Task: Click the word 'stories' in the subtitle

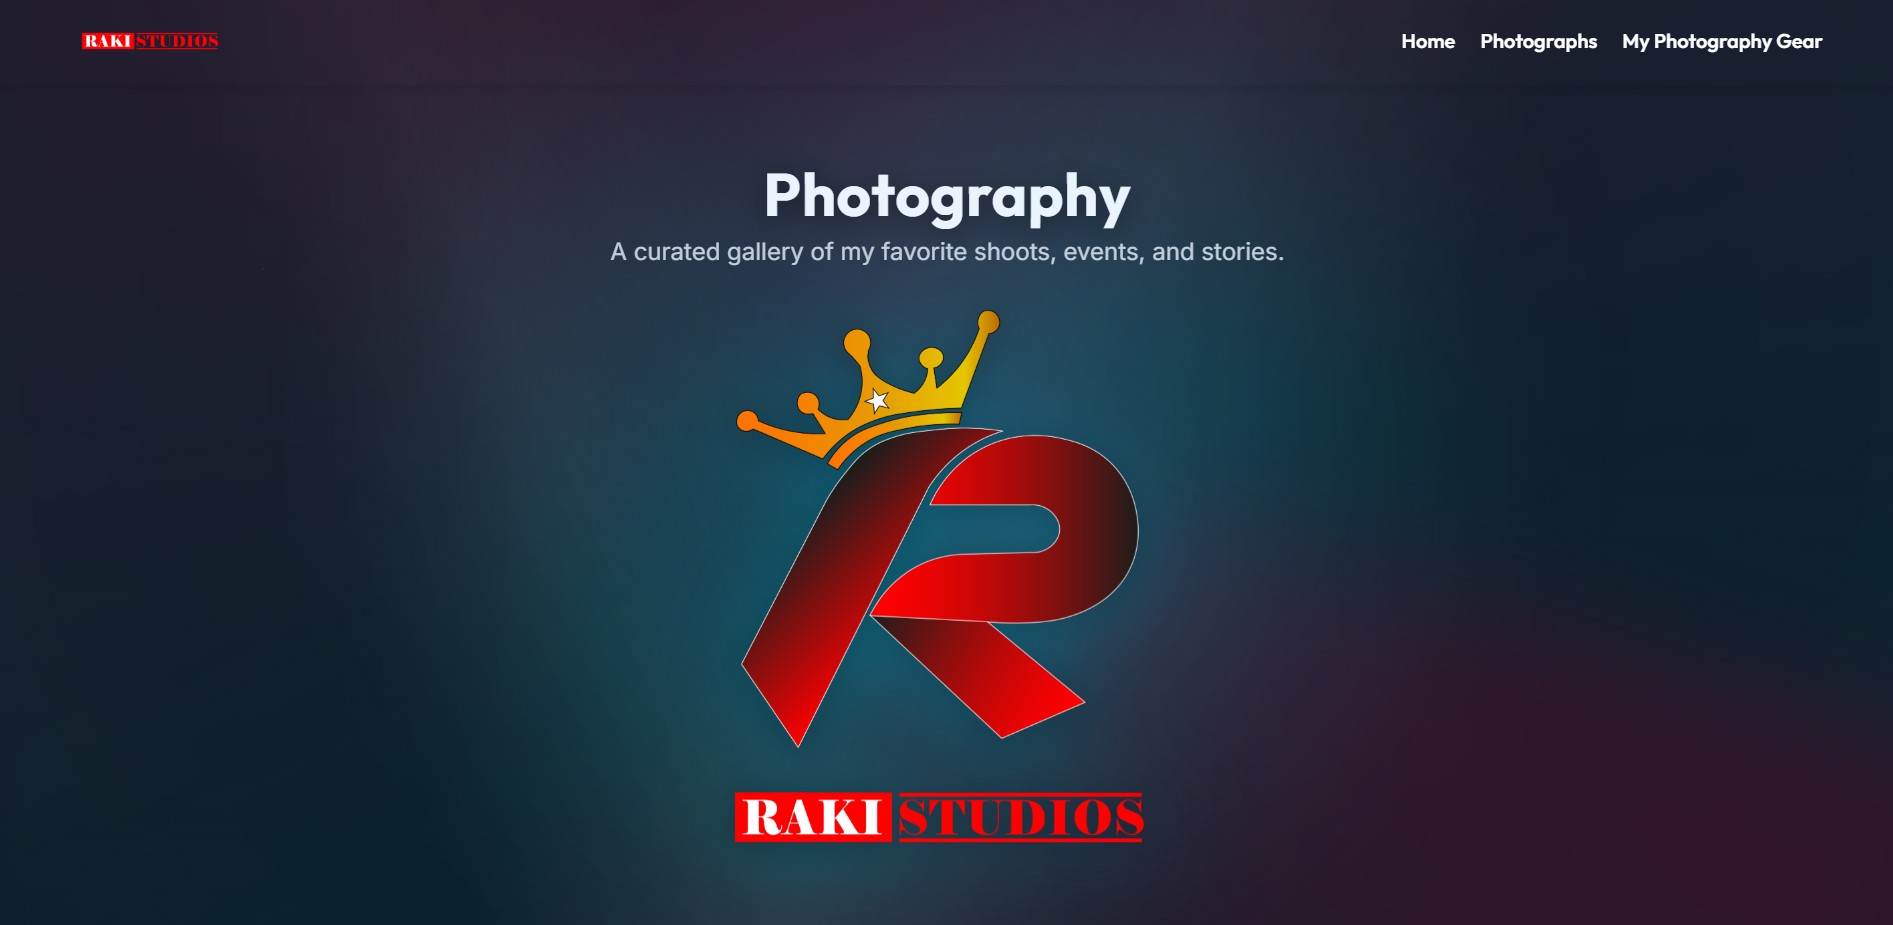Action: click(x=1241, y=252)
